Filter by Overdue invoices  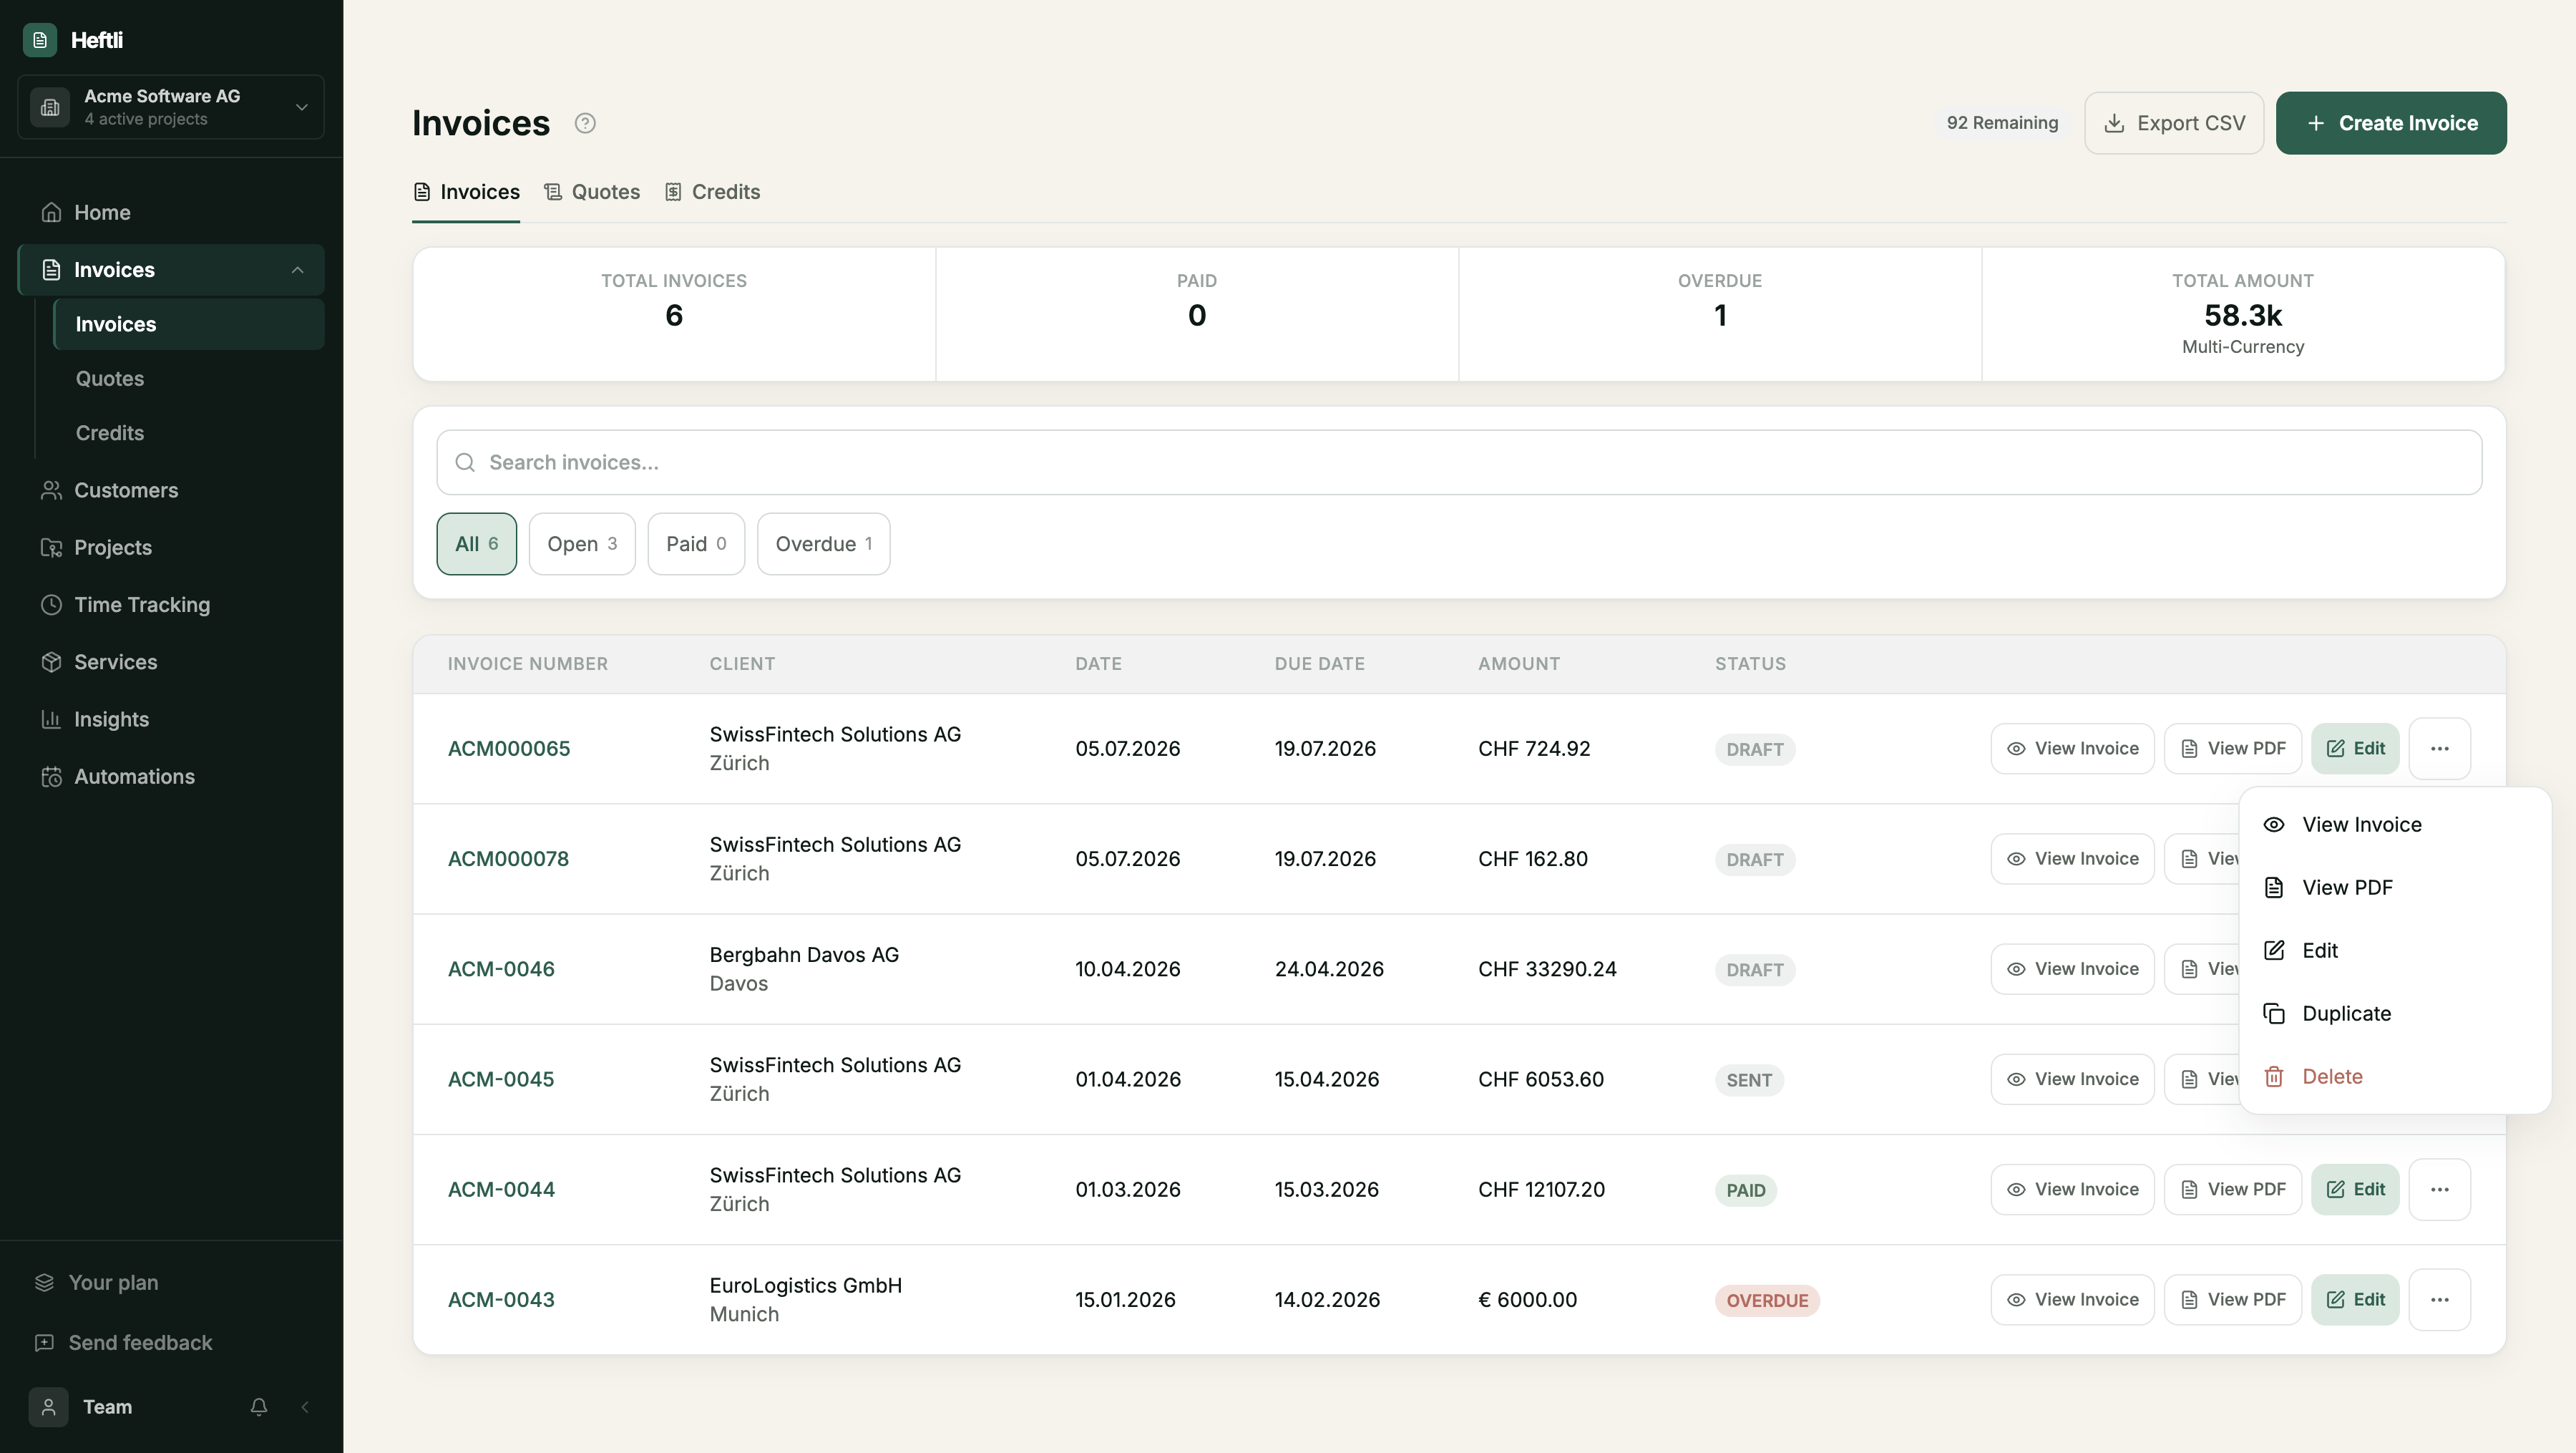(823, 544)
